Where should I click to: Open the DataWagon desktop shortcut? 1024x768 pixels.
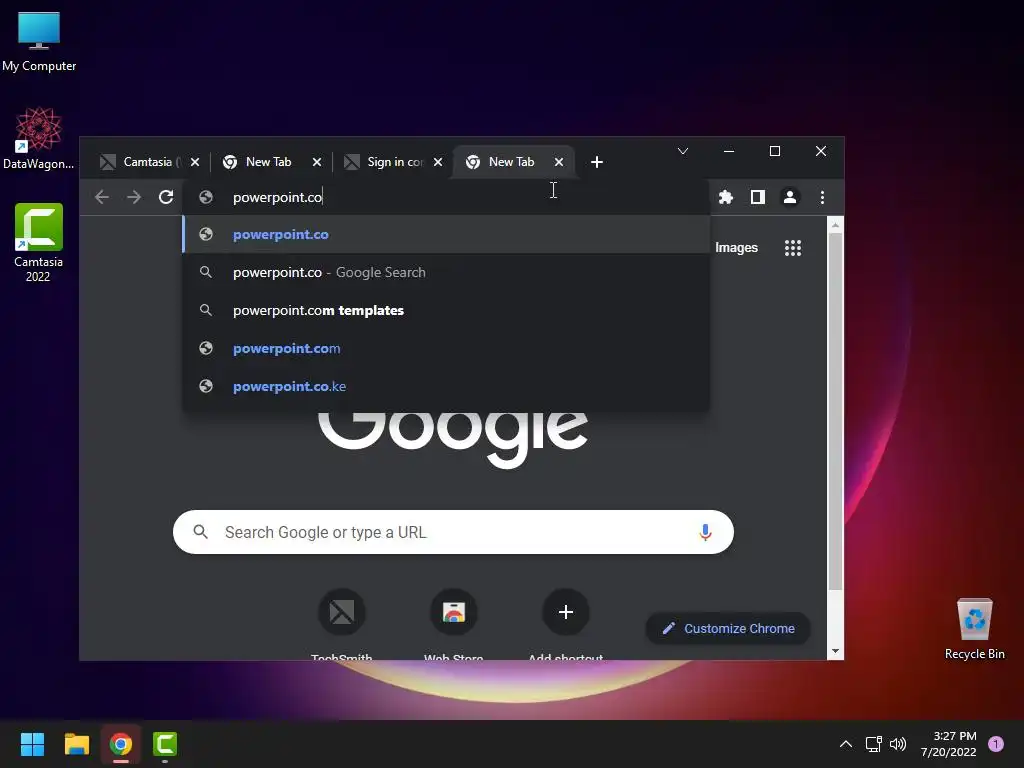(x=39, y=138)
